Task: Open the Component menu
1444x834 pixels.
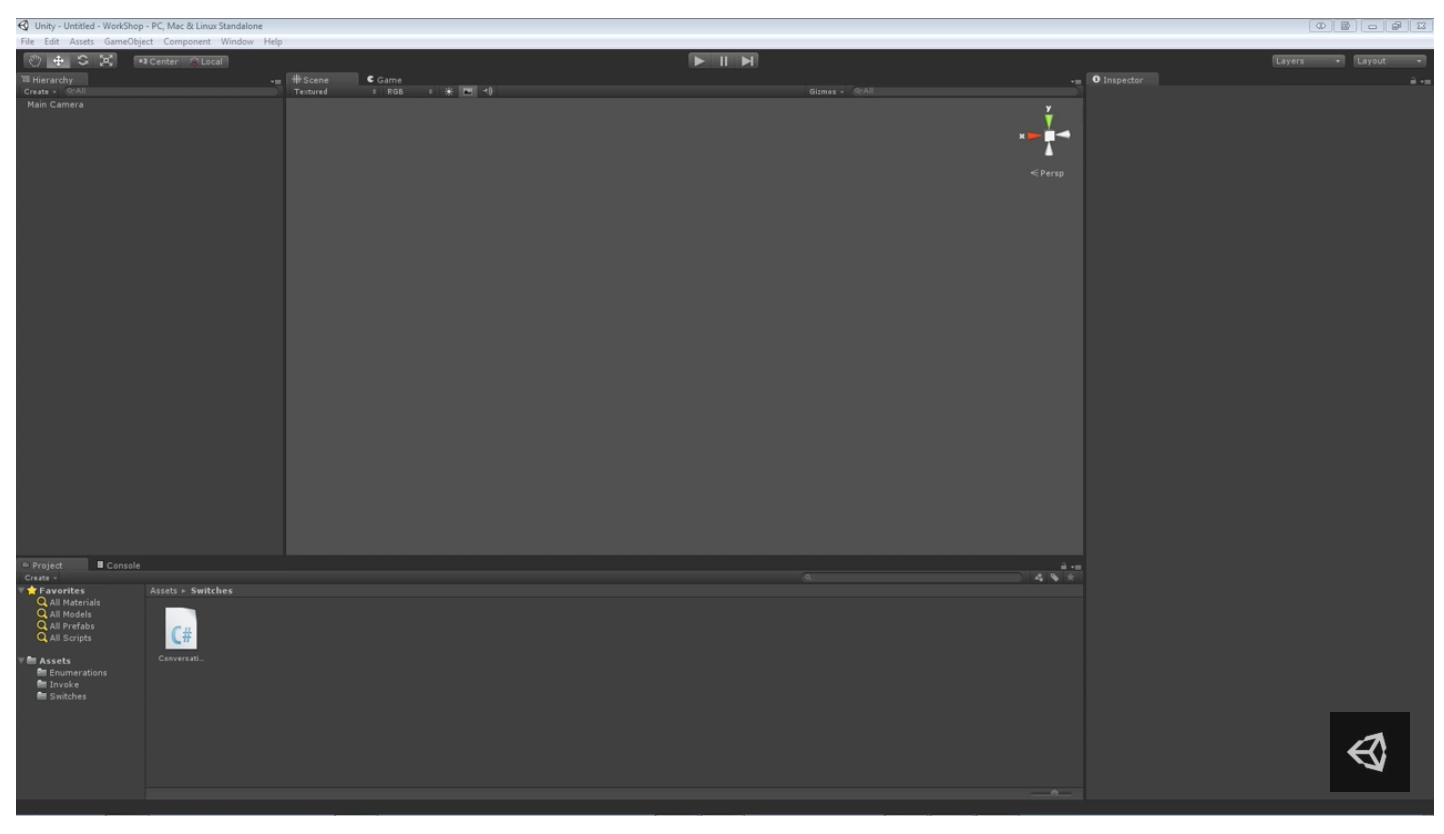Action: 187,41
